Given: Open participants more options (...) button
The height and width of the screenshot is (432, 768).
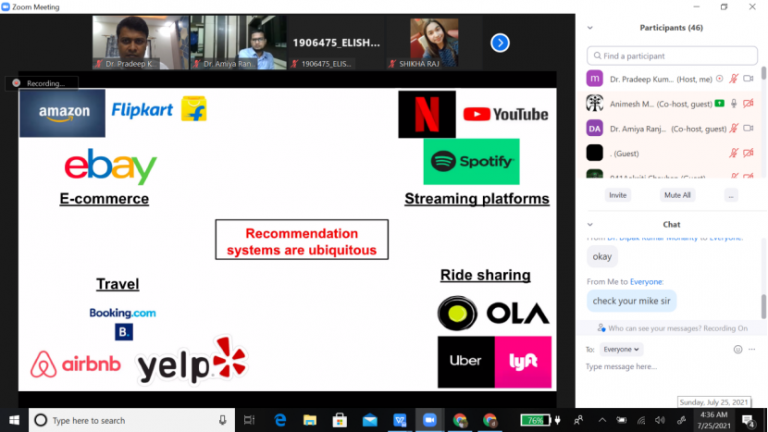Looking at the screenshot, I should (731, 195).
